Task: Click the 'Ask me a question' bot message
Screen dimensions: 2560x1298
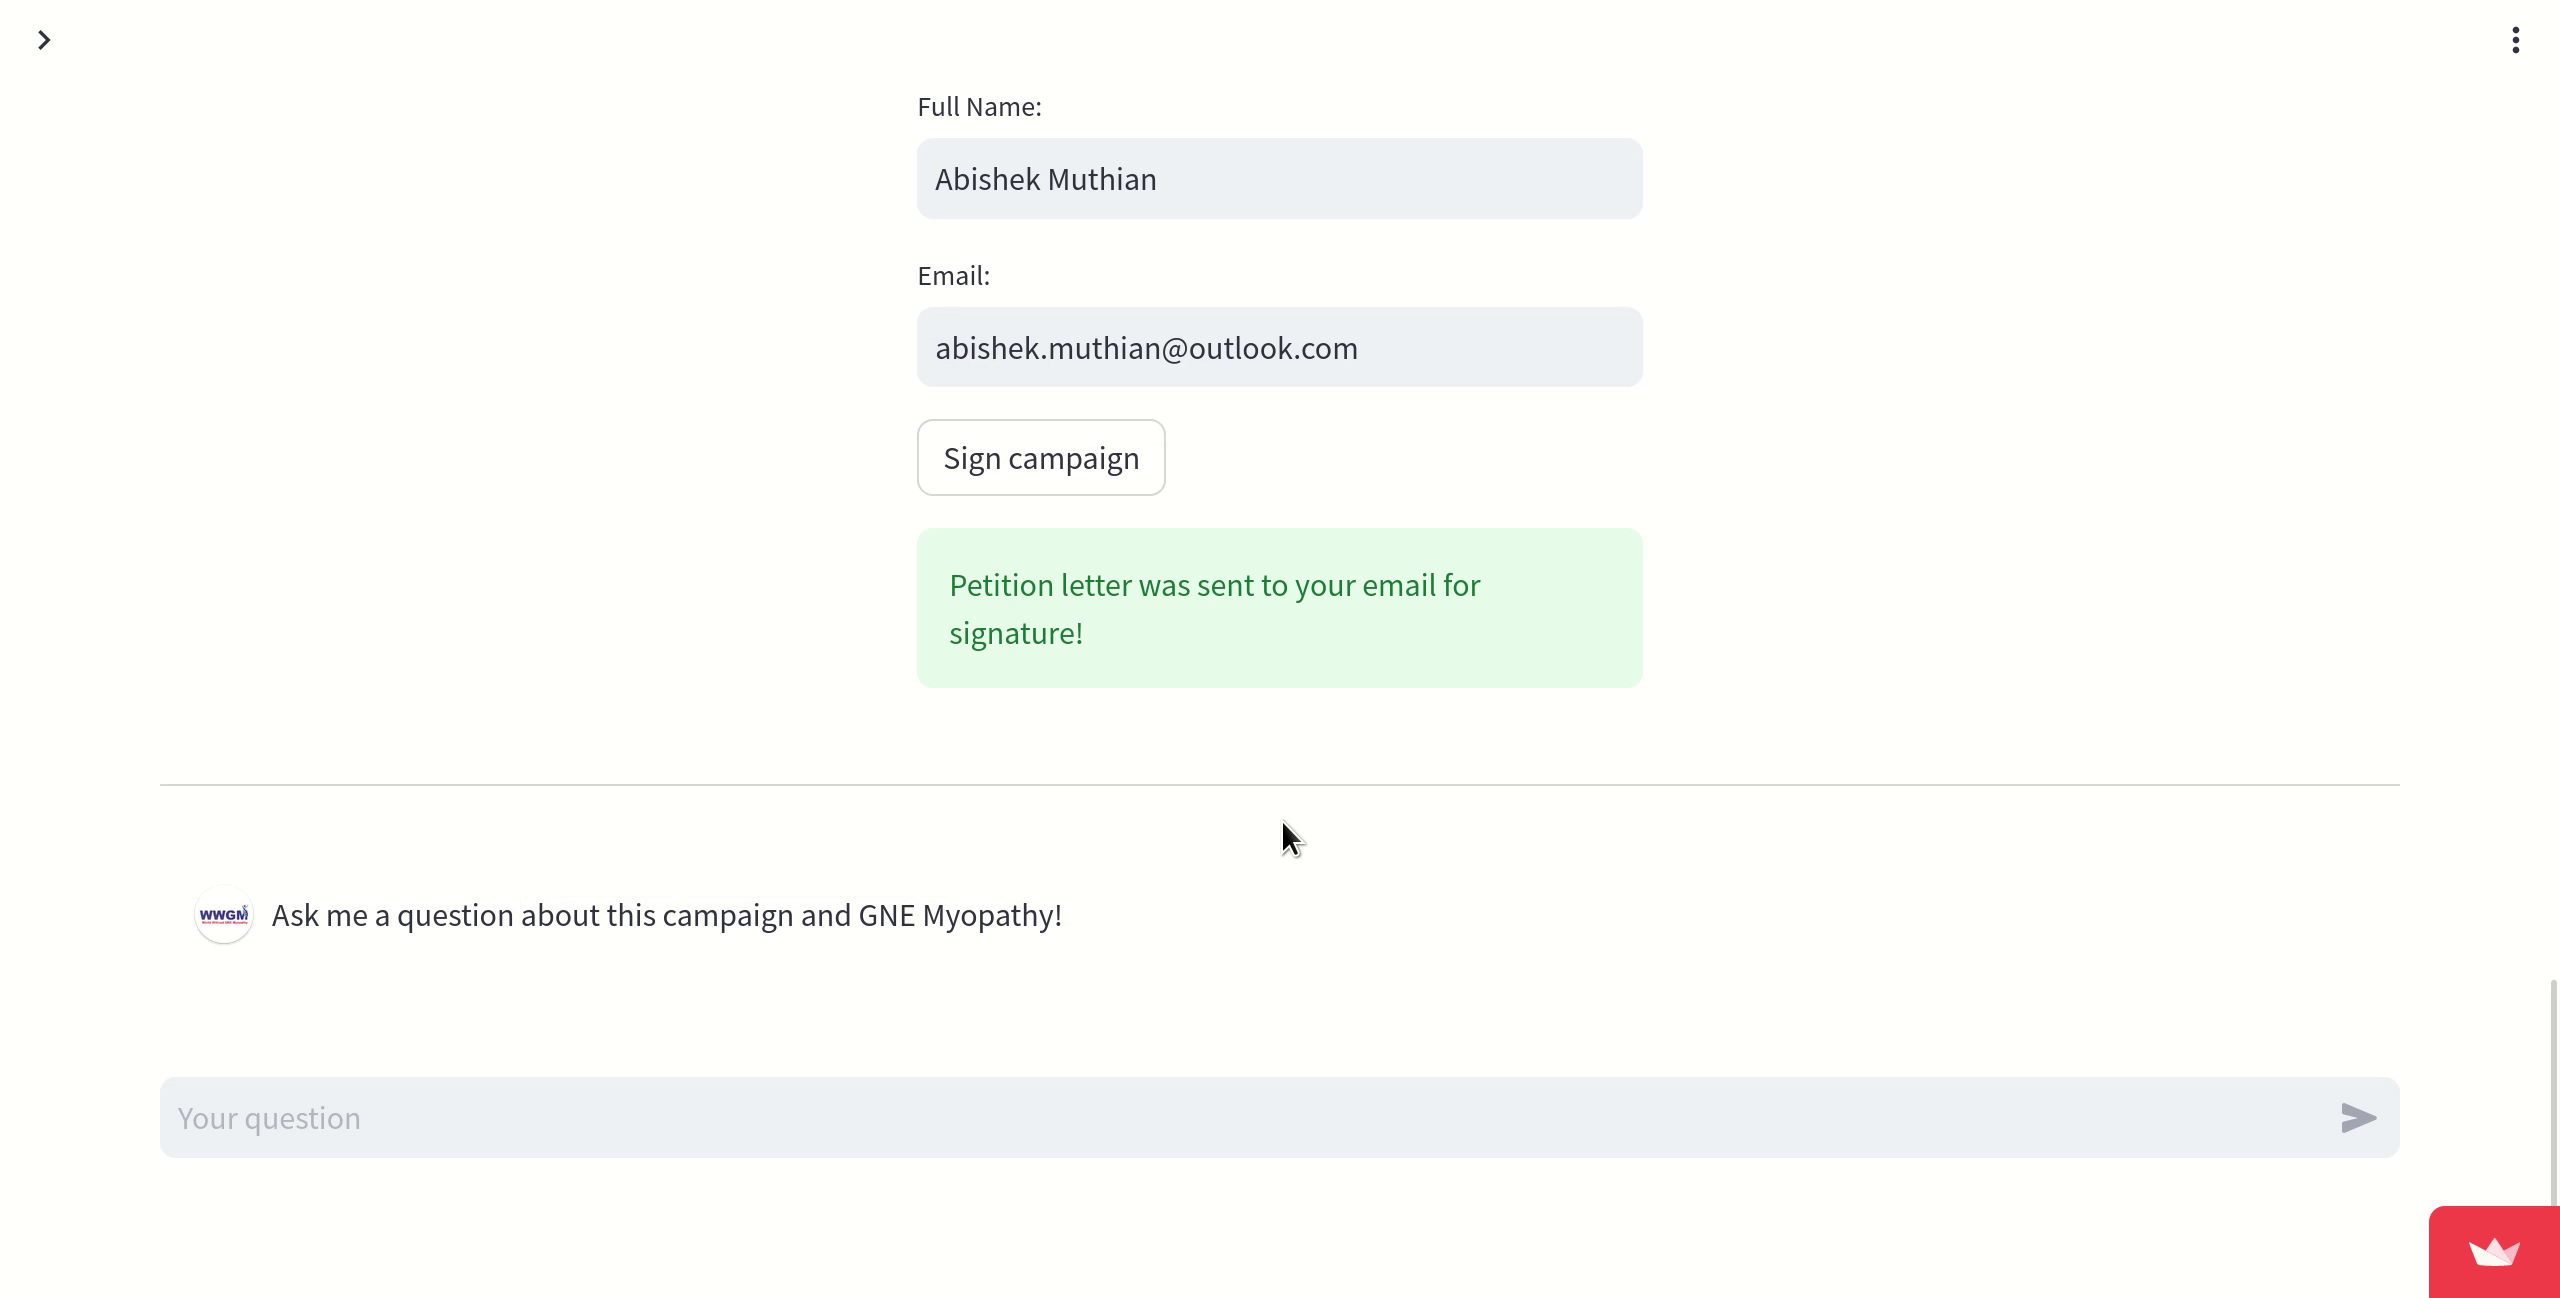Action: [x=665, y=913]
